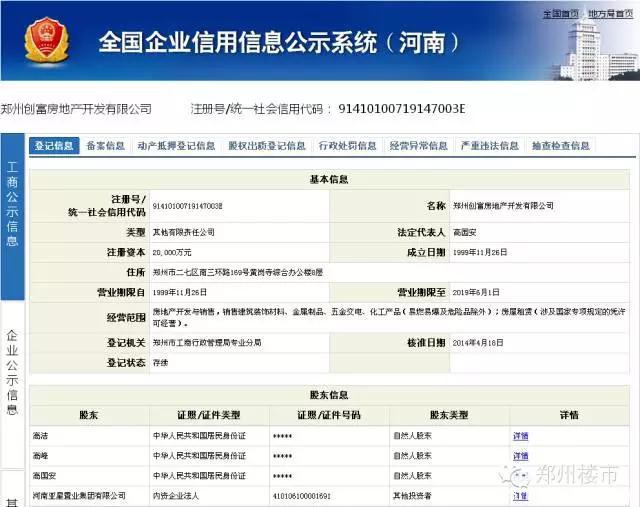Click approval date 2014年4月18日
The width and height of the screenshot is (640, 507).
tap(478, 342)
